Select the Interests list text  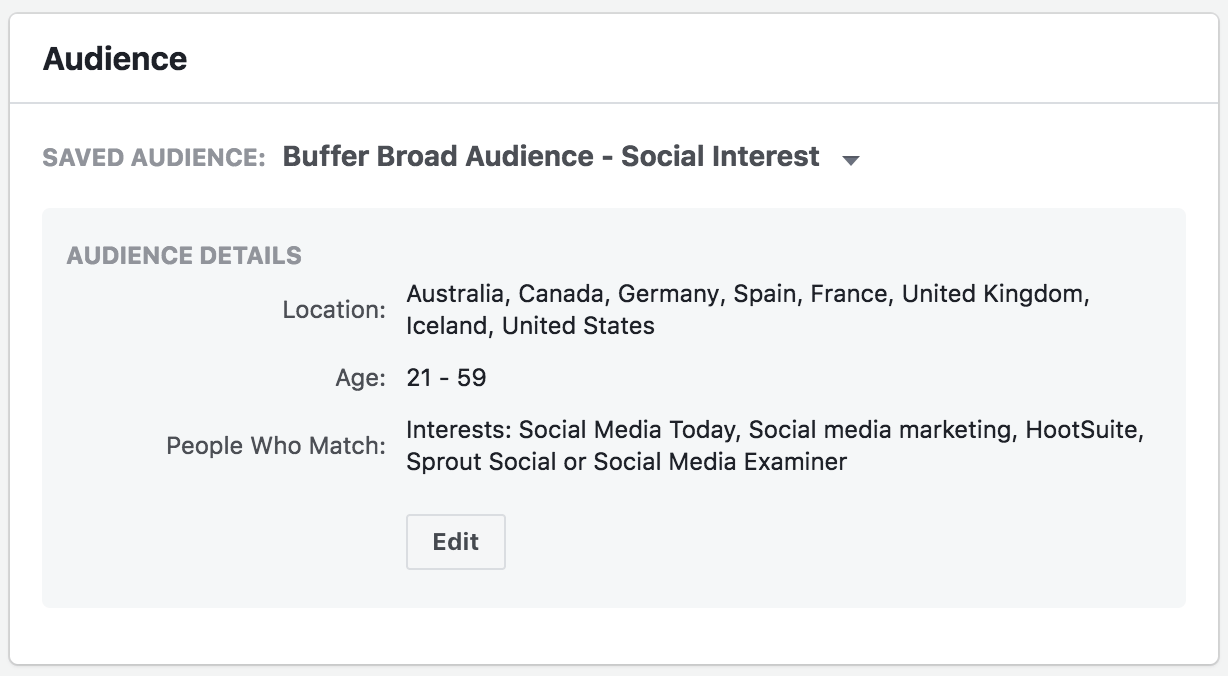pos(775,447)
